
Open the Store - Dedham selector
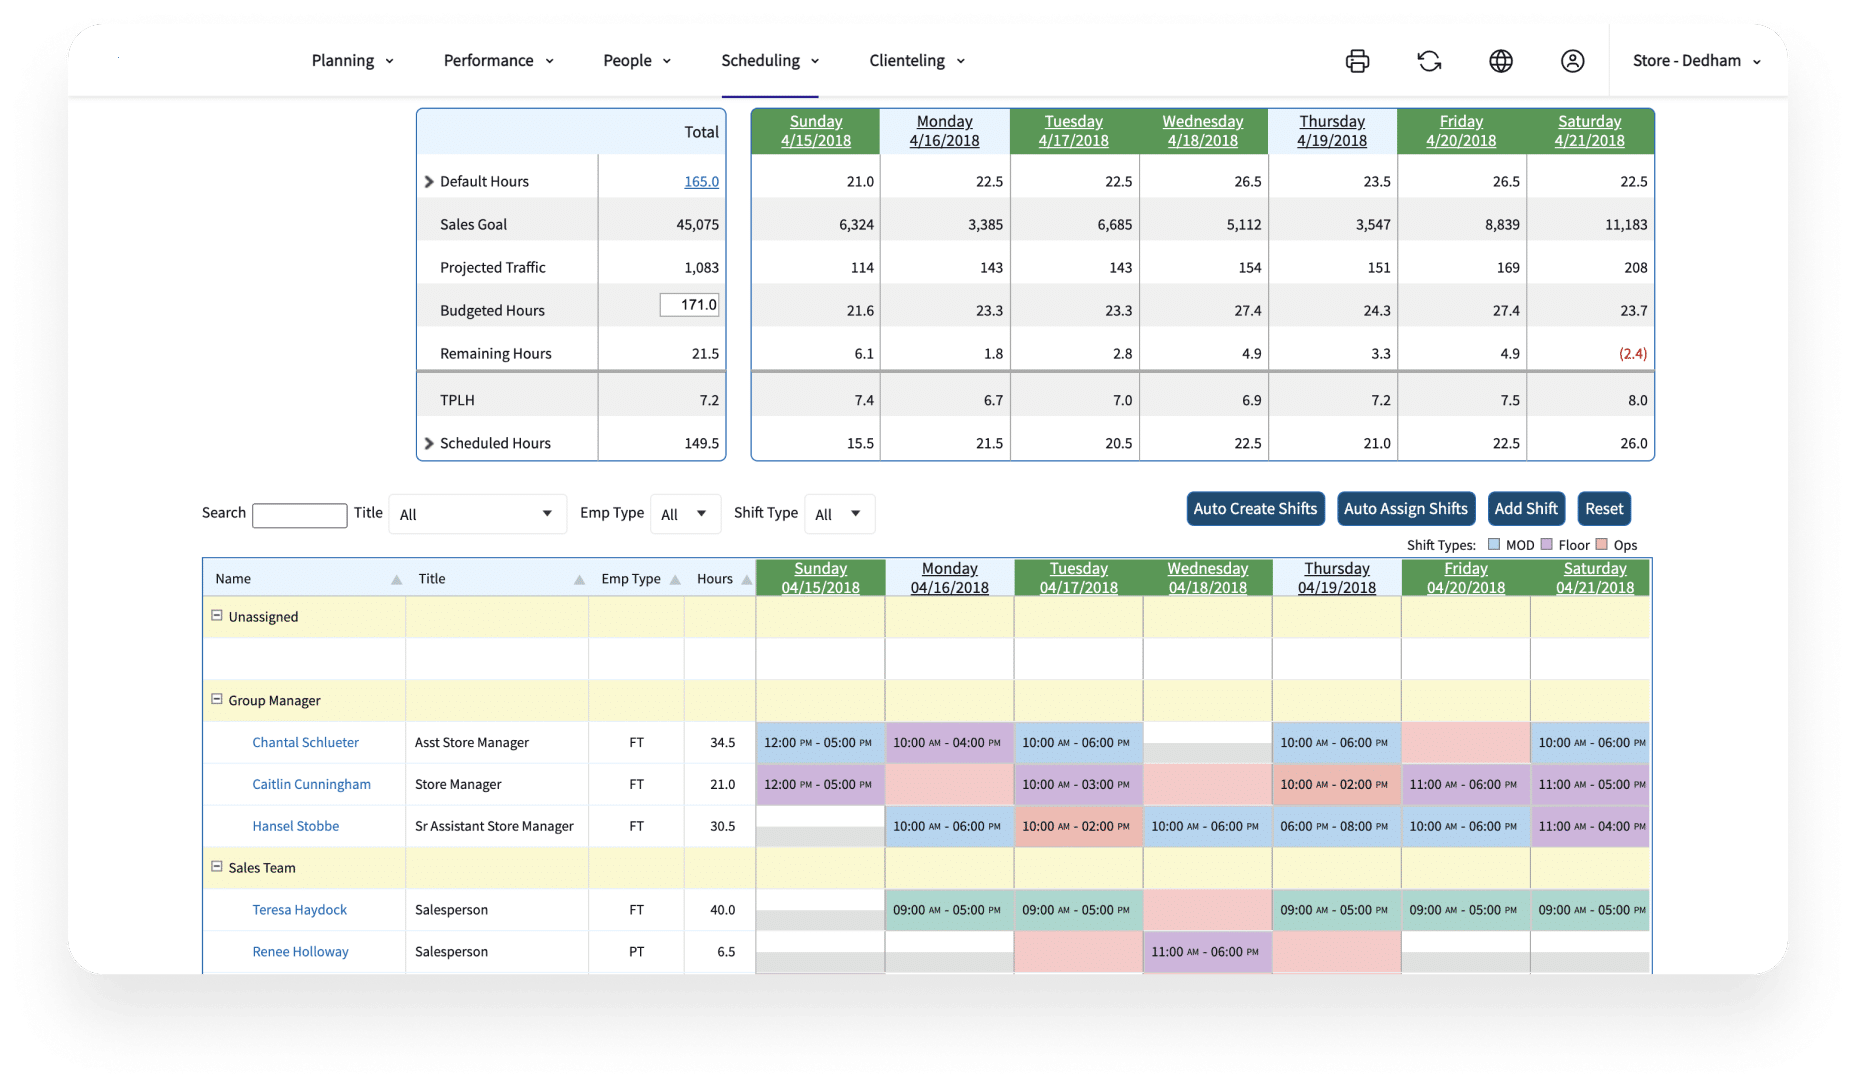click(1696, 61)
